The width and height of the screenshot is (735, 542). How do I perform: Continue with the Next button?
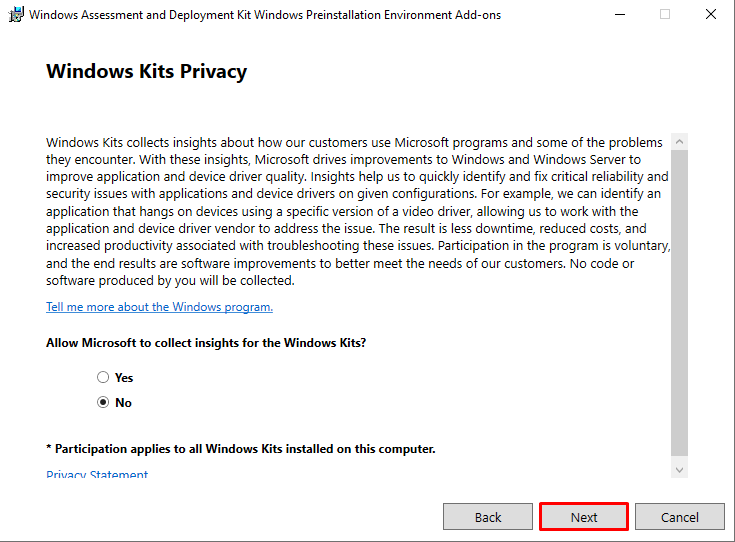tap(584, 517)
